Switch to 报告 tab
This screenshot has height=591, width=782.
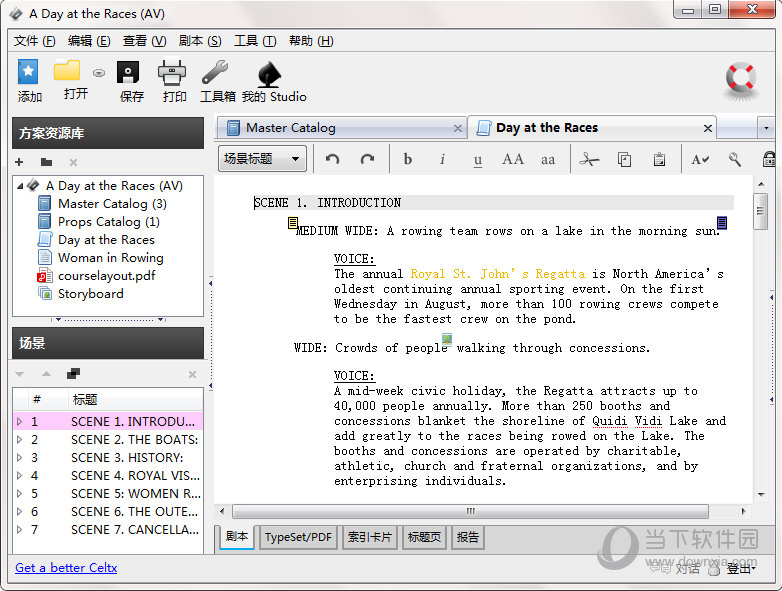tap(468, 538)
